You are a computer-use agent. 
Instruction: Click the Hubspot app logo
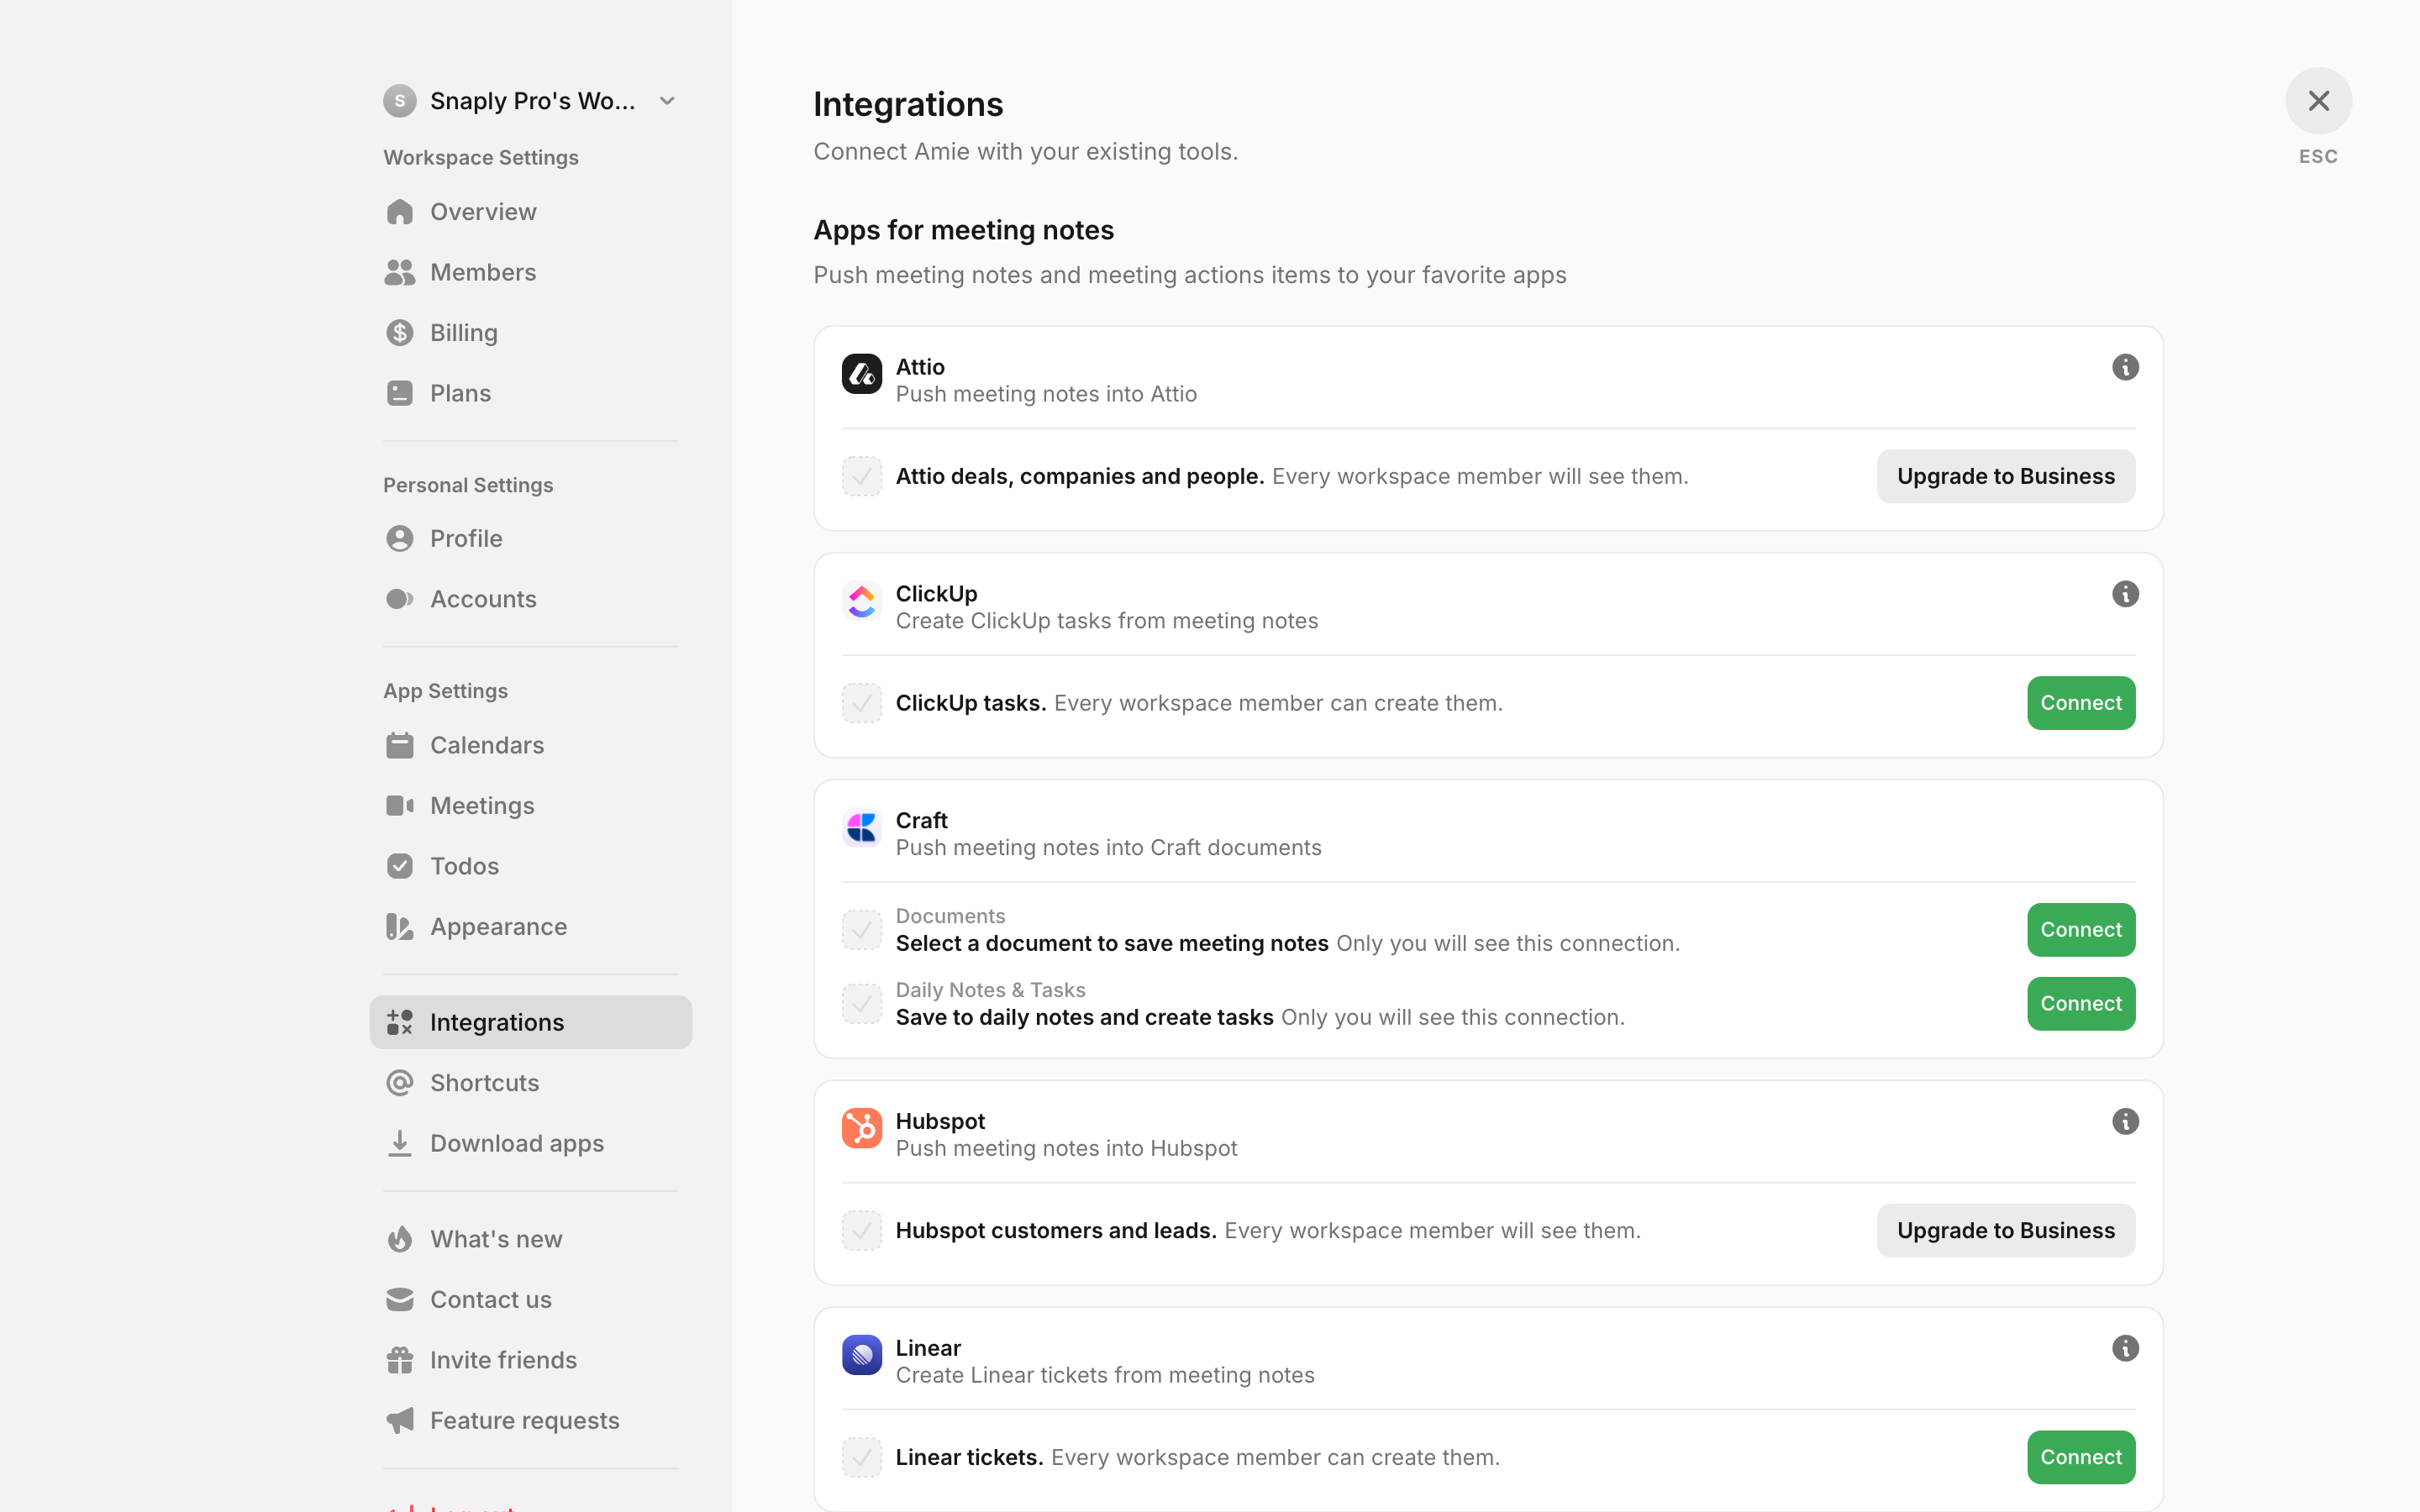[861, 1128]
